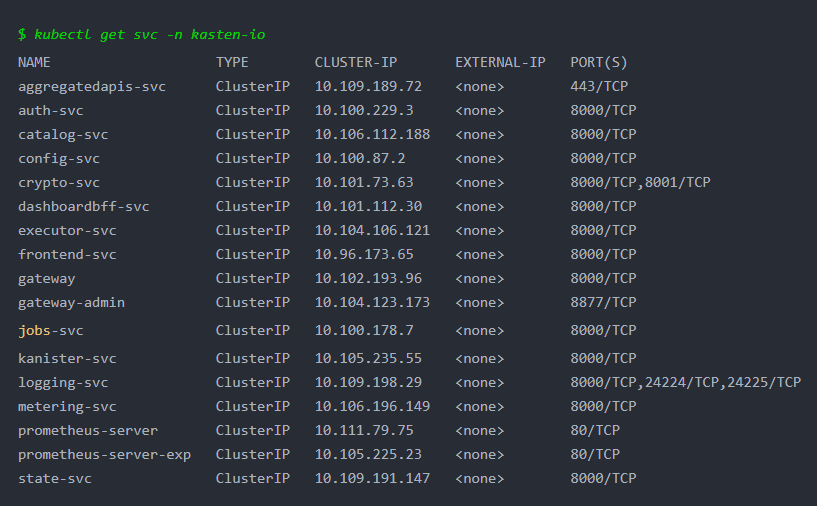This screenshot has height=506, width=817.
Task: Click the config-svc service name
Action: 59,159
